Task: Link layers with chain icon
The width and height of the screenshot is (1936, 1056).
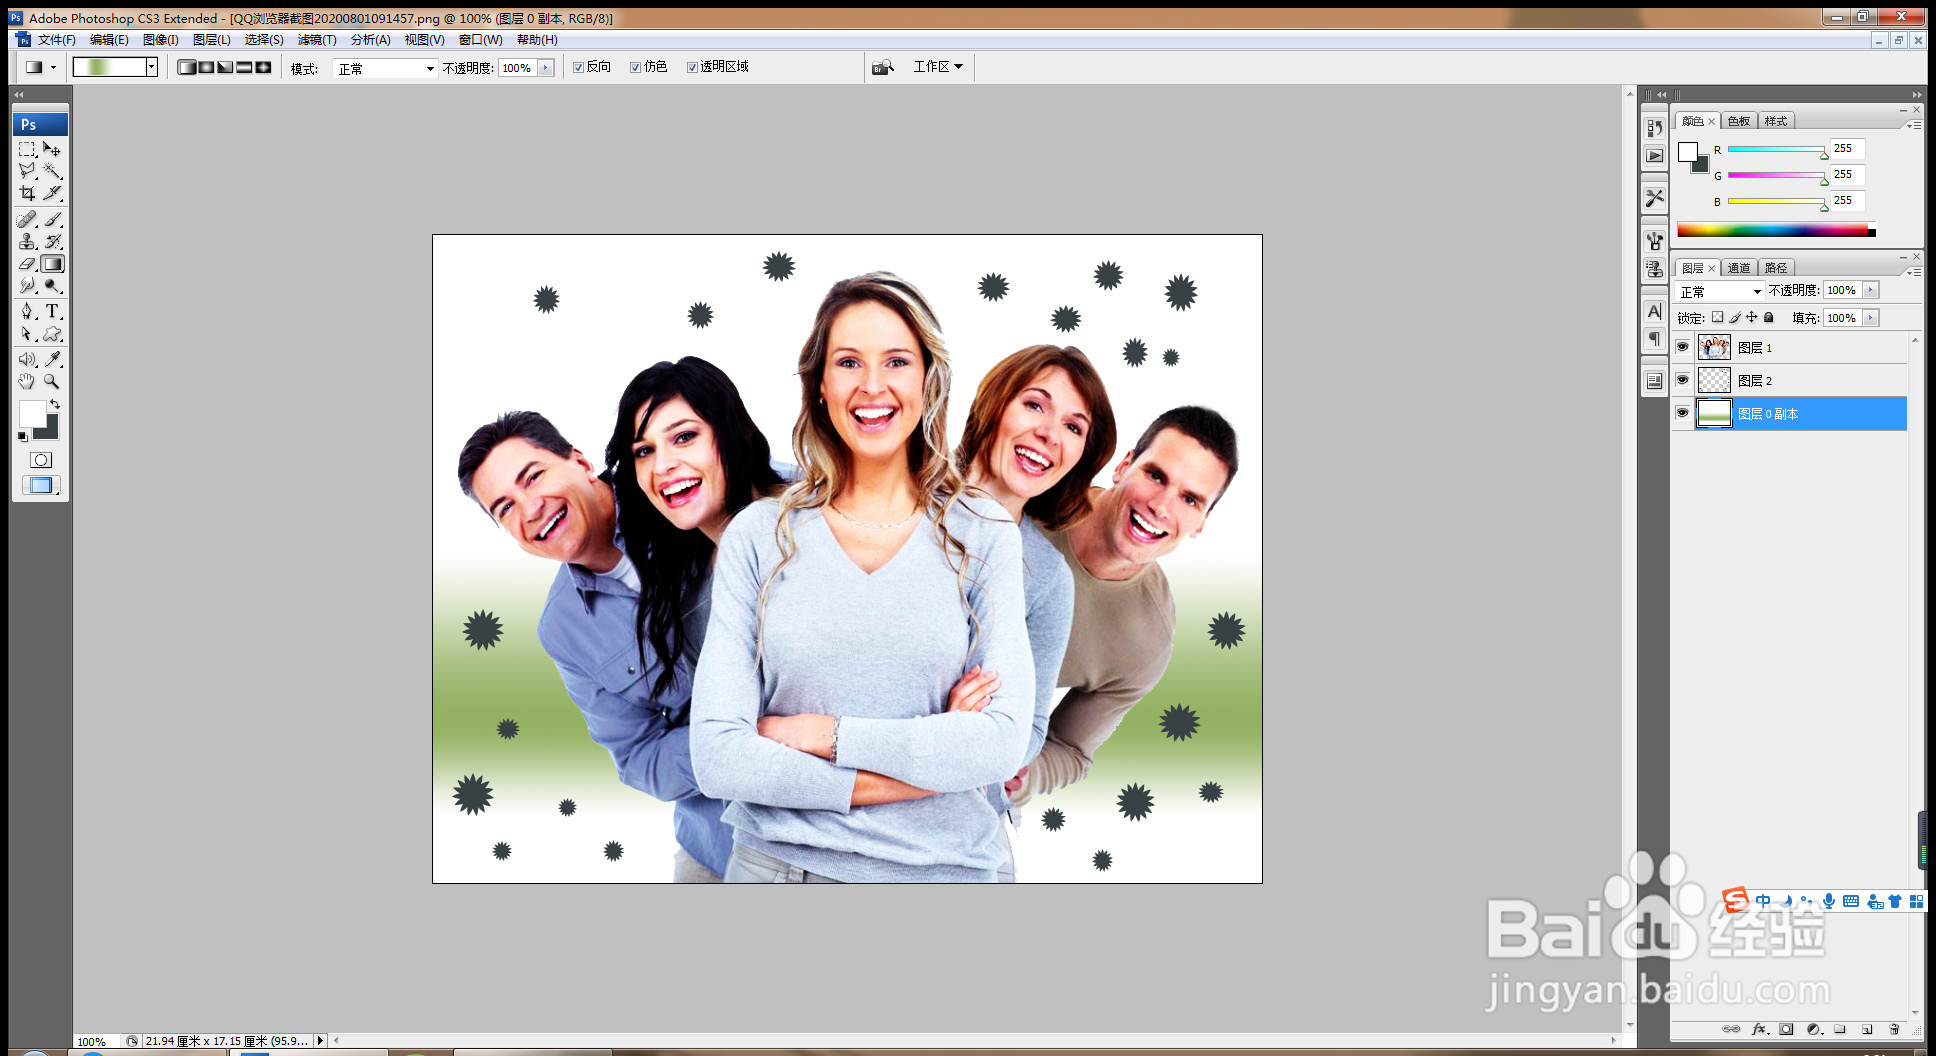Action: coord(1731,1029)
